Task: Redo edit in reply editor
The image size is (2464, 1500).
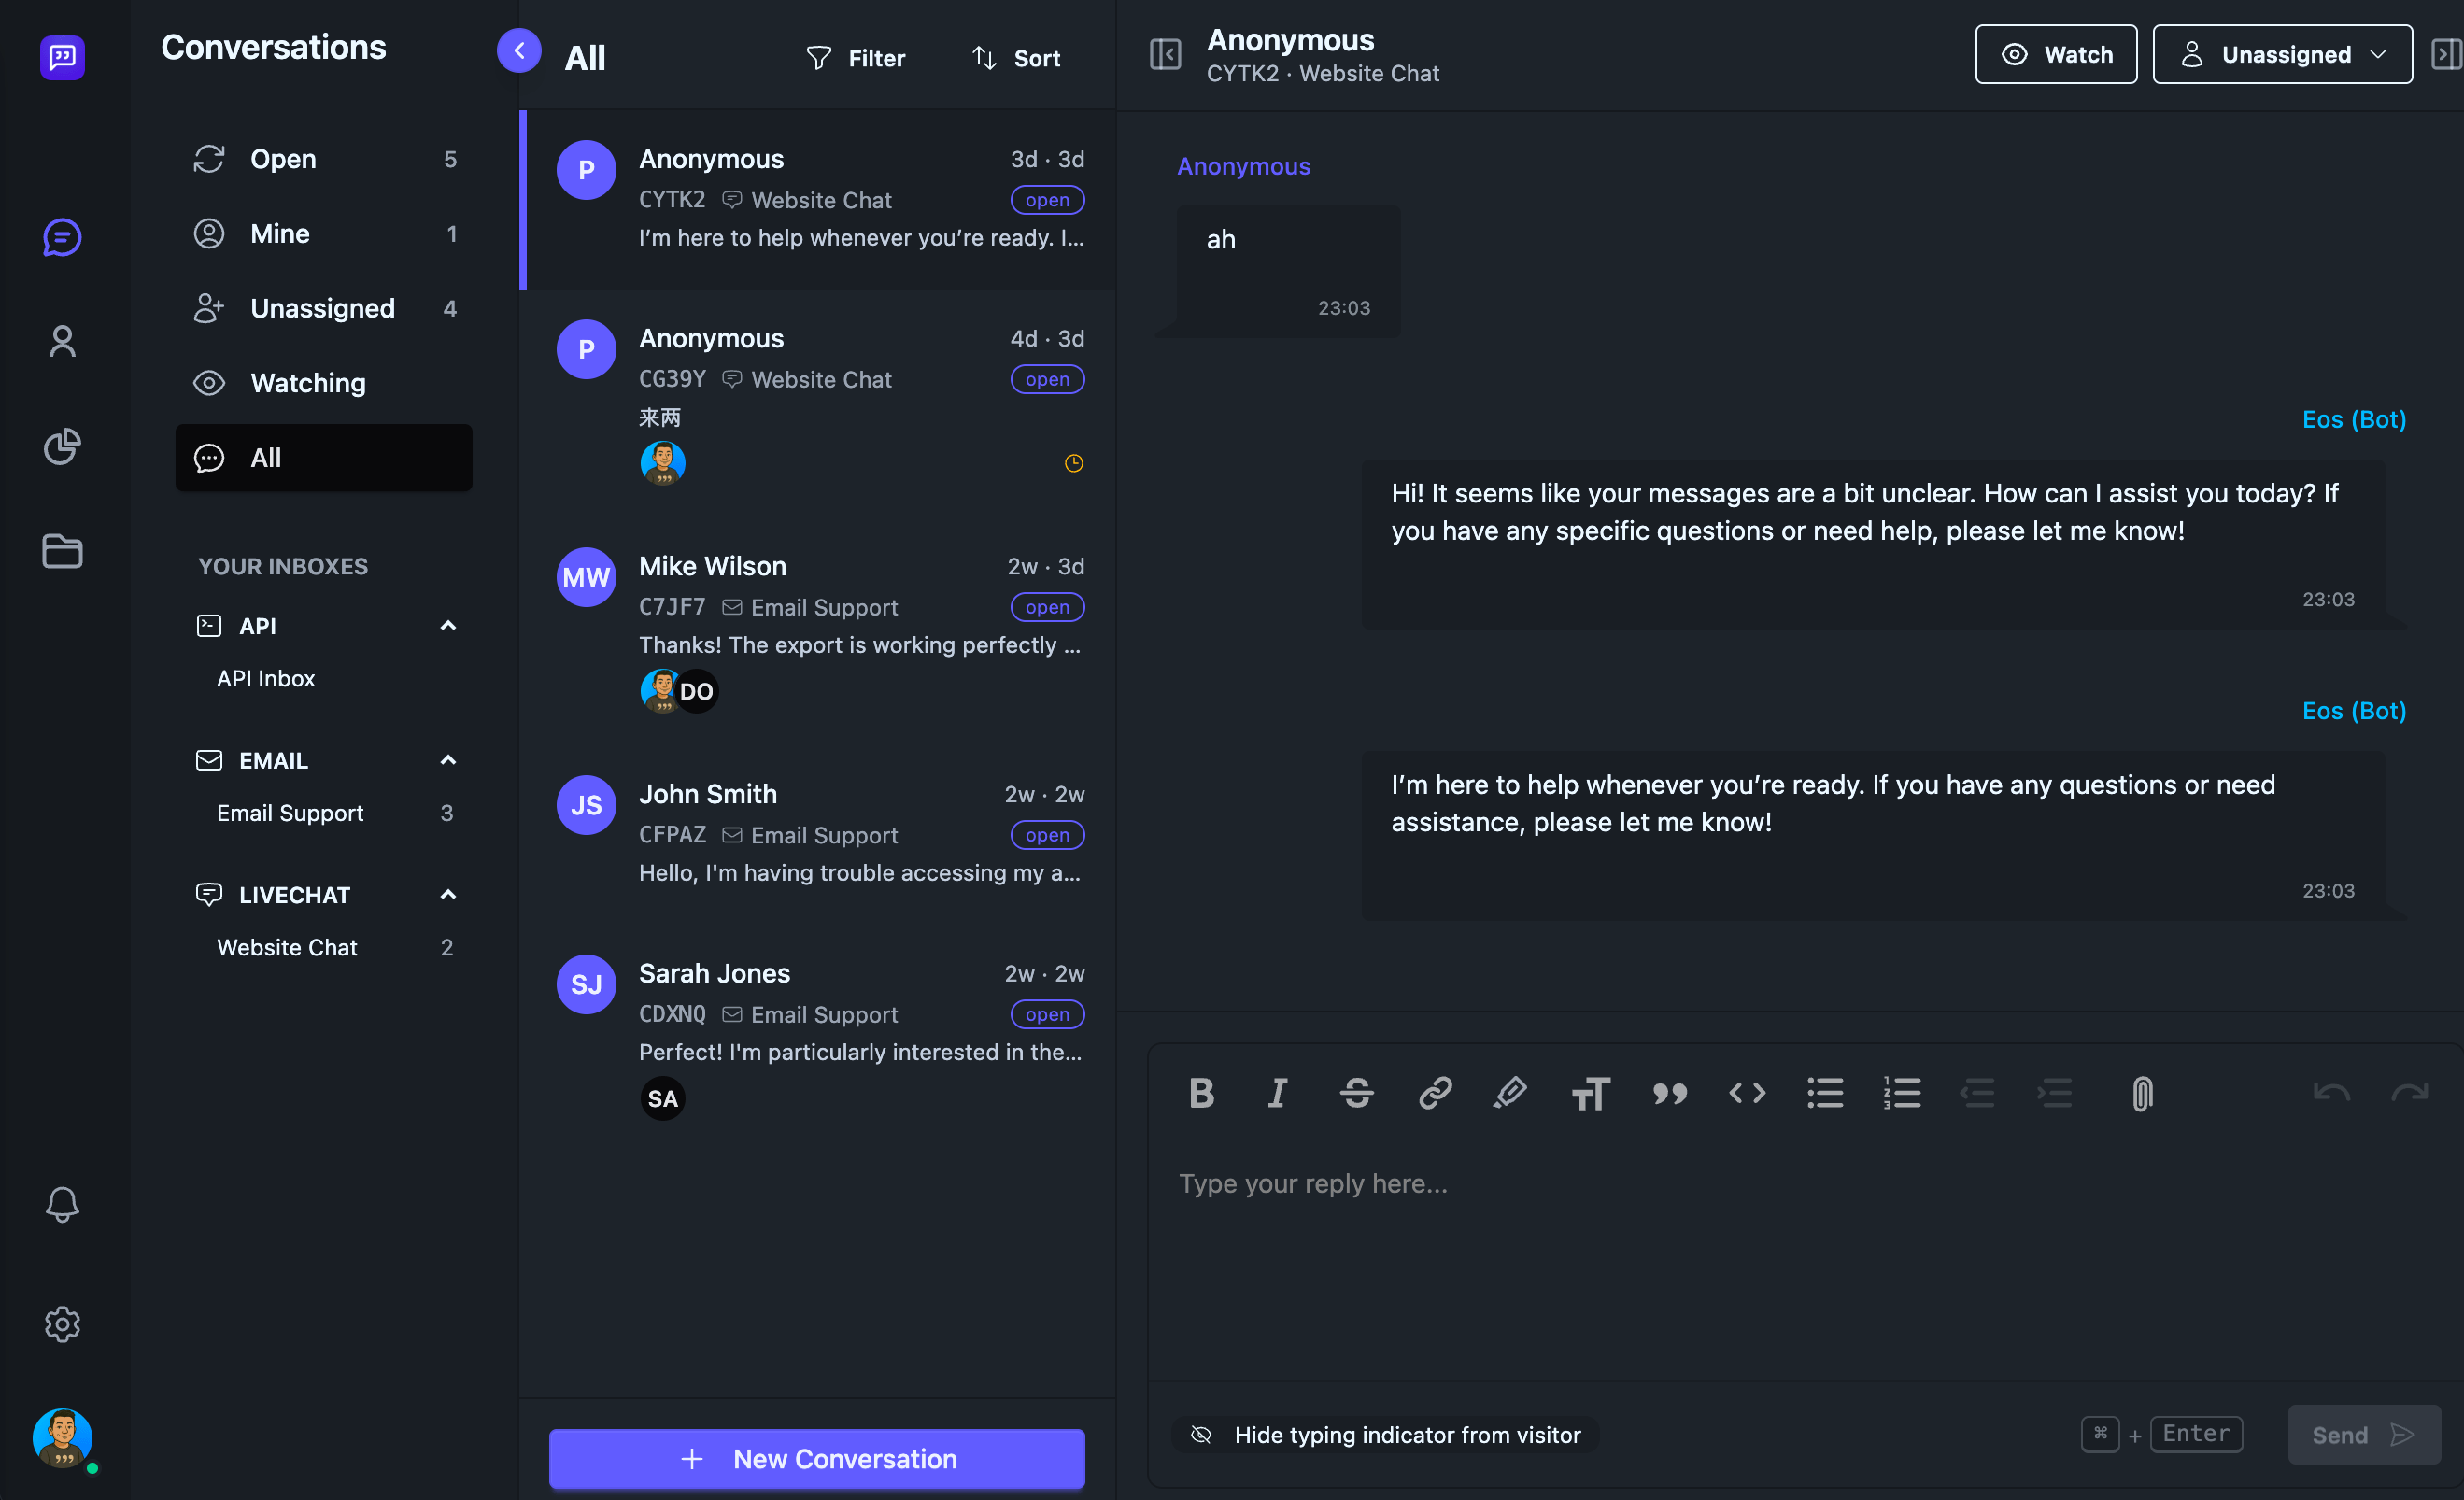Action: [x=2409, y=1093]
